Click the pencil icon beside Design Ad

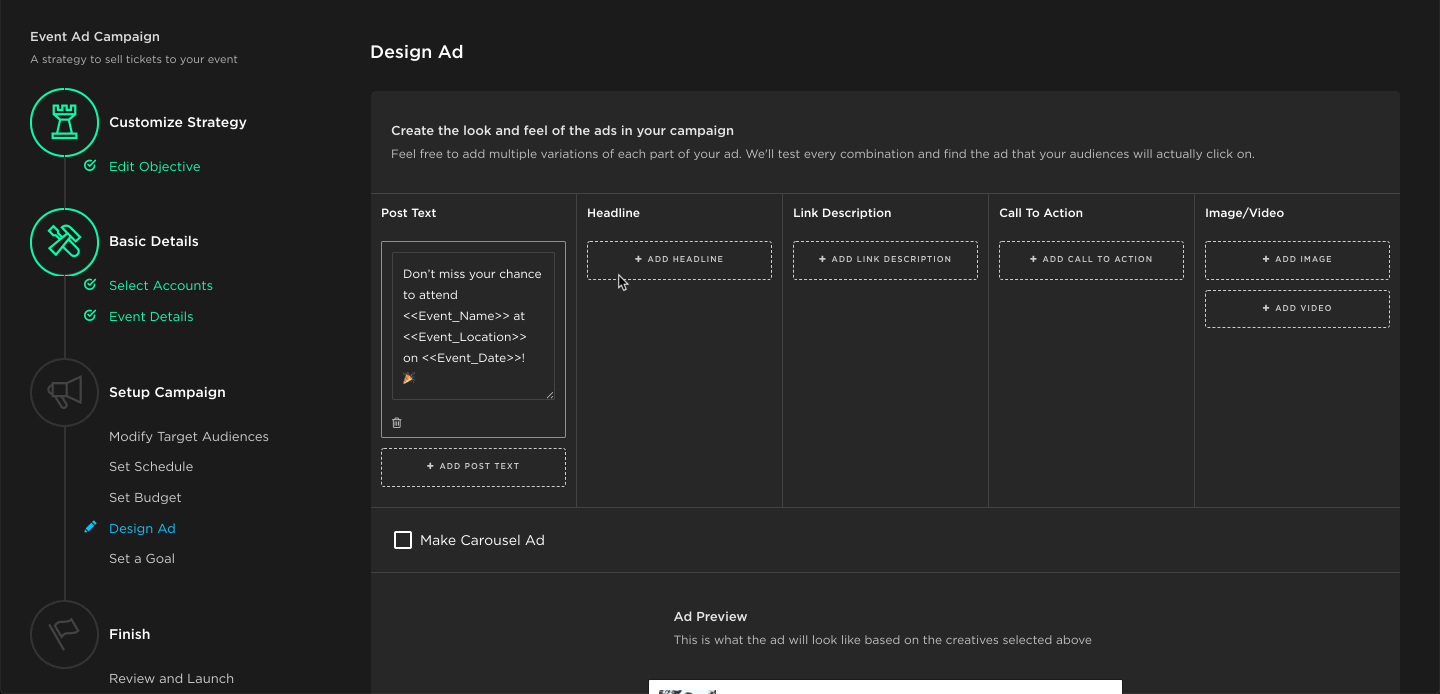[90, 527]
